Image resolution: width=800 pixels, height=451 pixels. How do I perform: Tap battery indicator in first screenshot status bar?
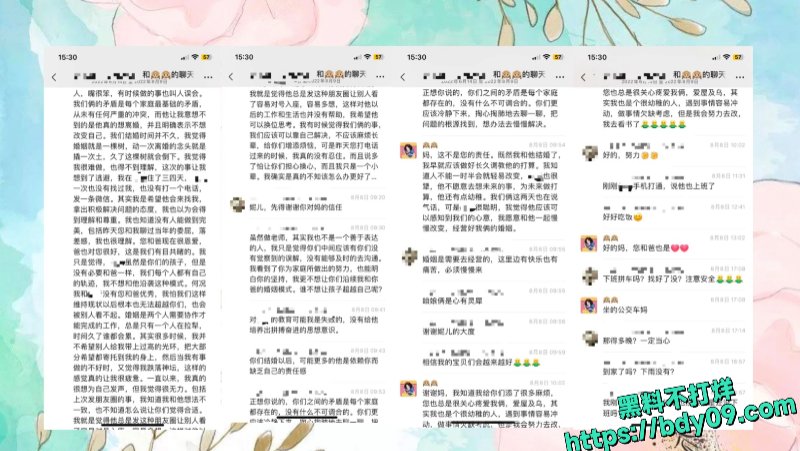pos(206,57)
